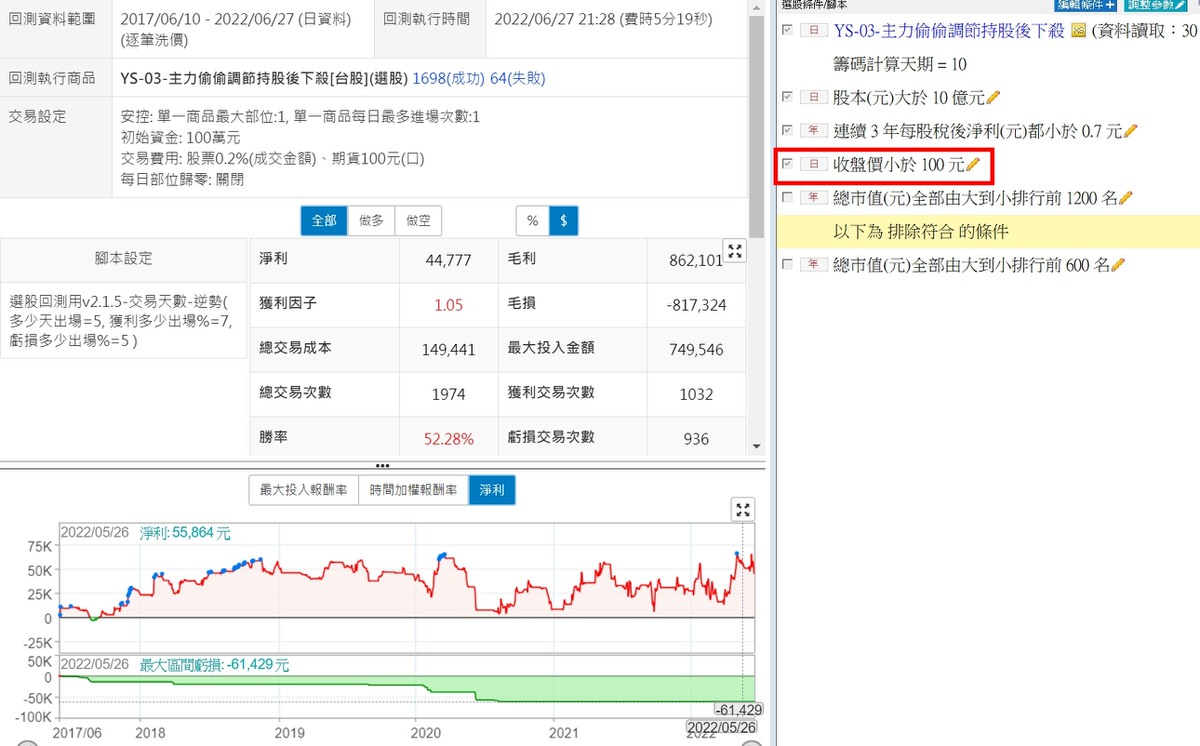
Task: Switch display to percent with % toggle
Action: pyautogui.click(x=532, y=220)
